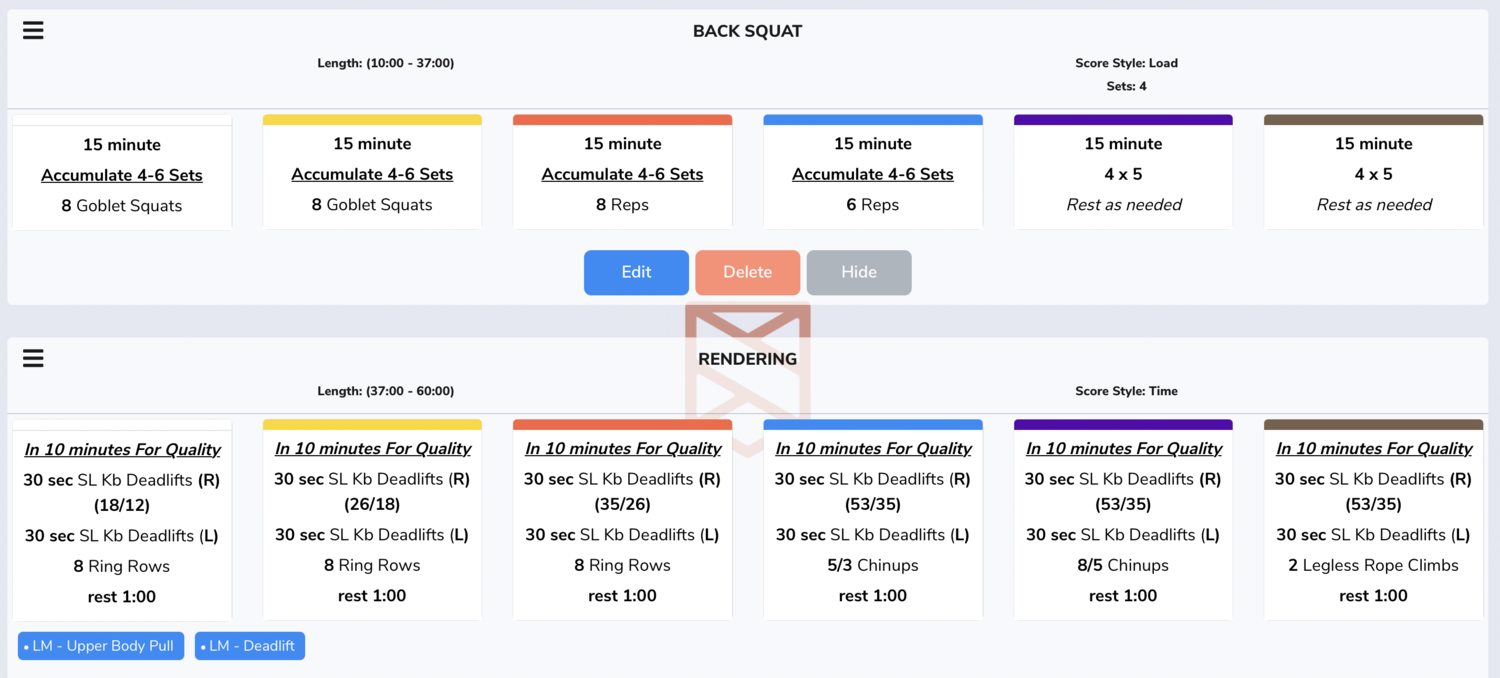Click Accumulate 4-6 Sets in orange card
Image resolution: width=1500 pixels, height=678 pixels.
pyautogui.click(x=622, y=174)
